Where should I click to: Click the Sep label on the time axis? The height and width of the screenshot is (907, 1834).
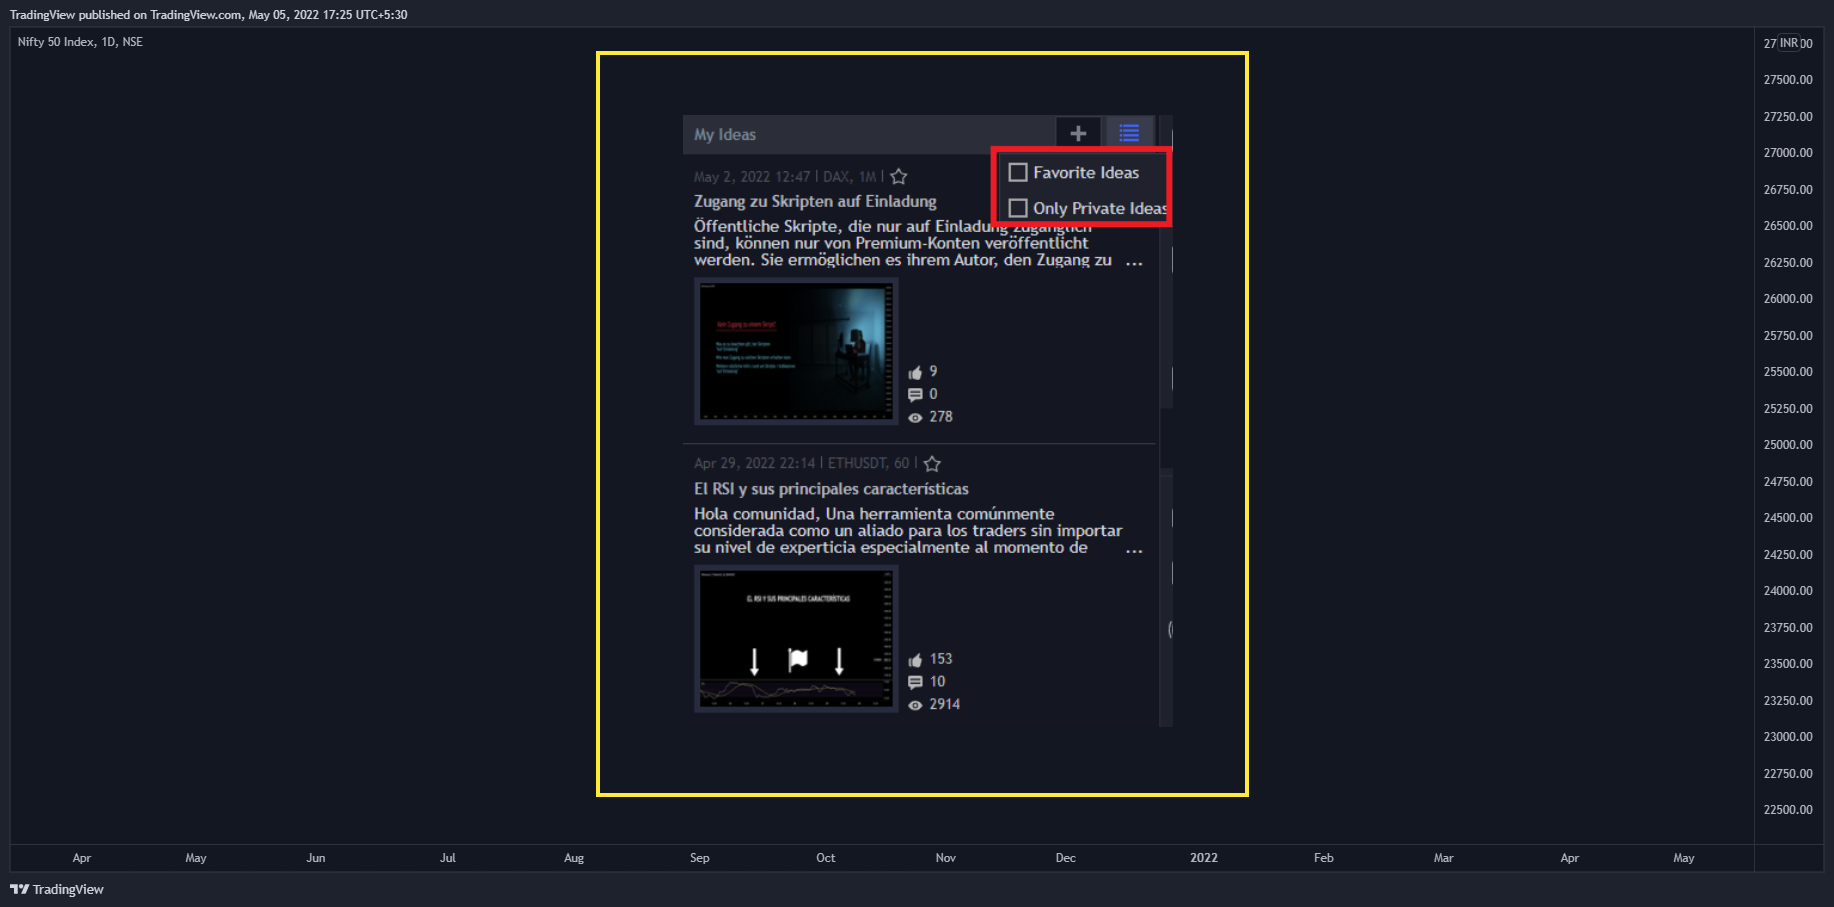700,858
